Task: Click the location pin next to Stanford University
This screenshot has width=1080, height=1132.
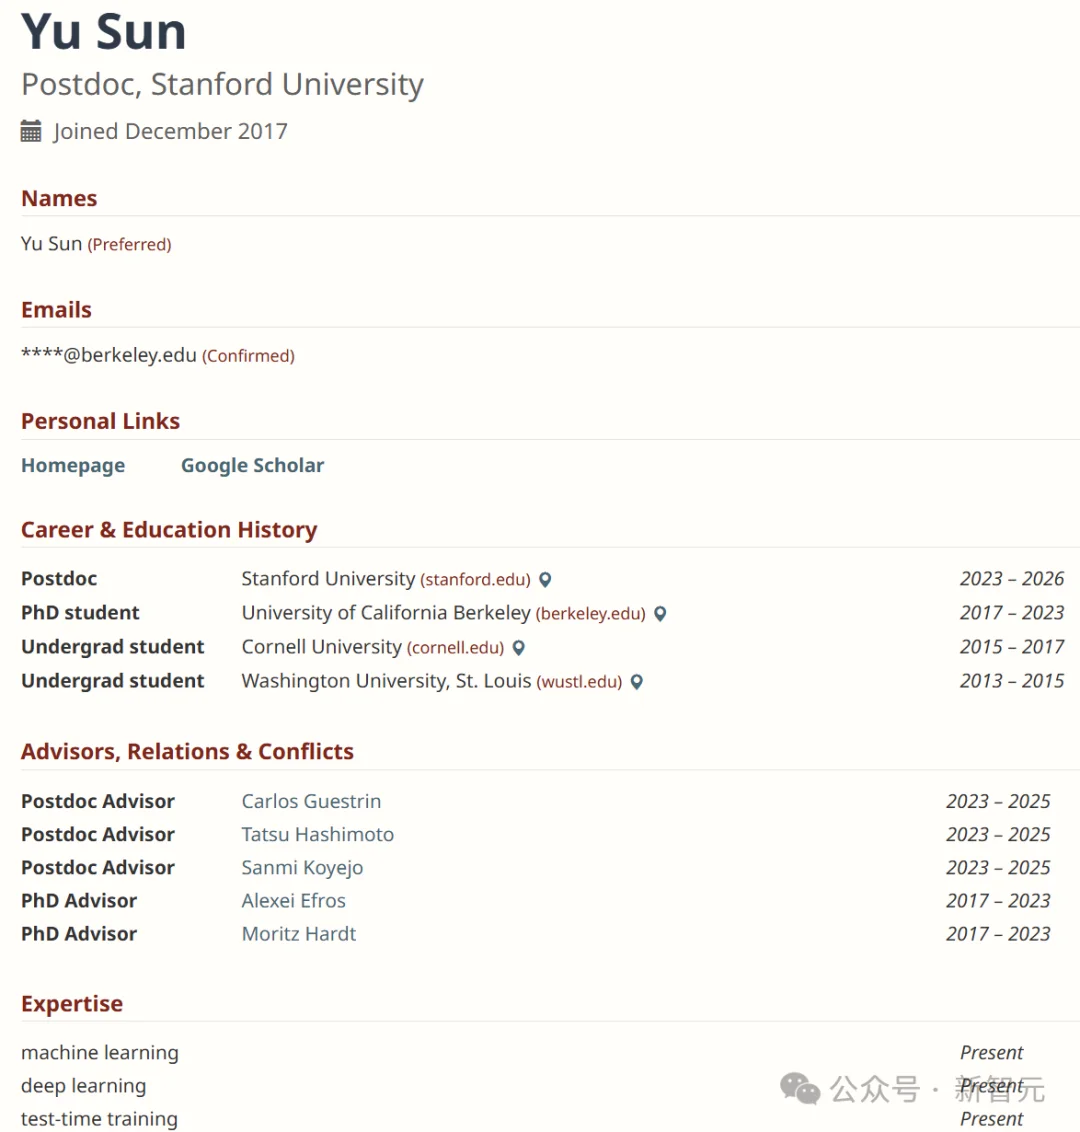Action: [545, 580]
